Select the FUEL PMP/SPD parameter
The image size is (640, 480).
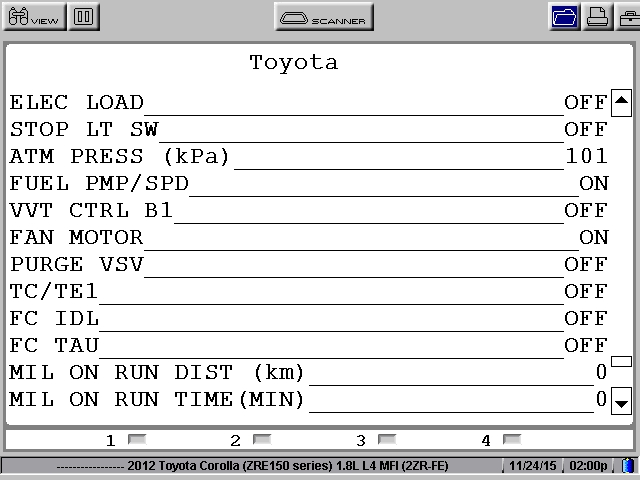pyautogui.click(x=309, y=183)
